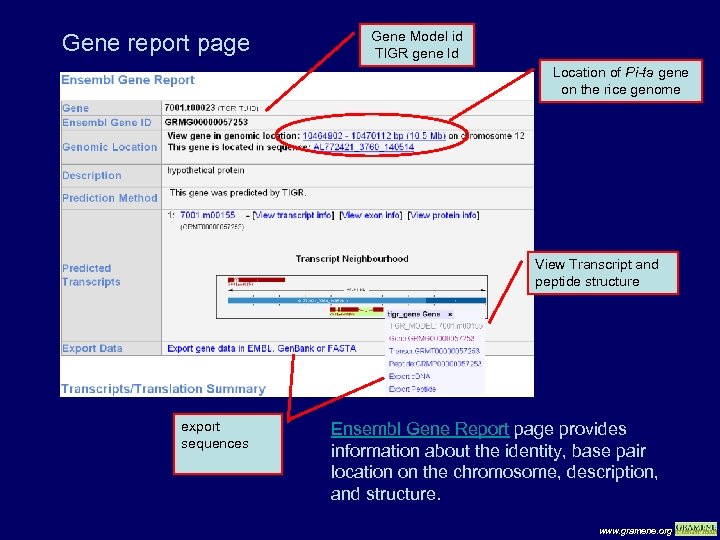Click gene name '7001.t00023'
Image resolution: width=720 pixels, height=540 pixels.
(190, 108)
